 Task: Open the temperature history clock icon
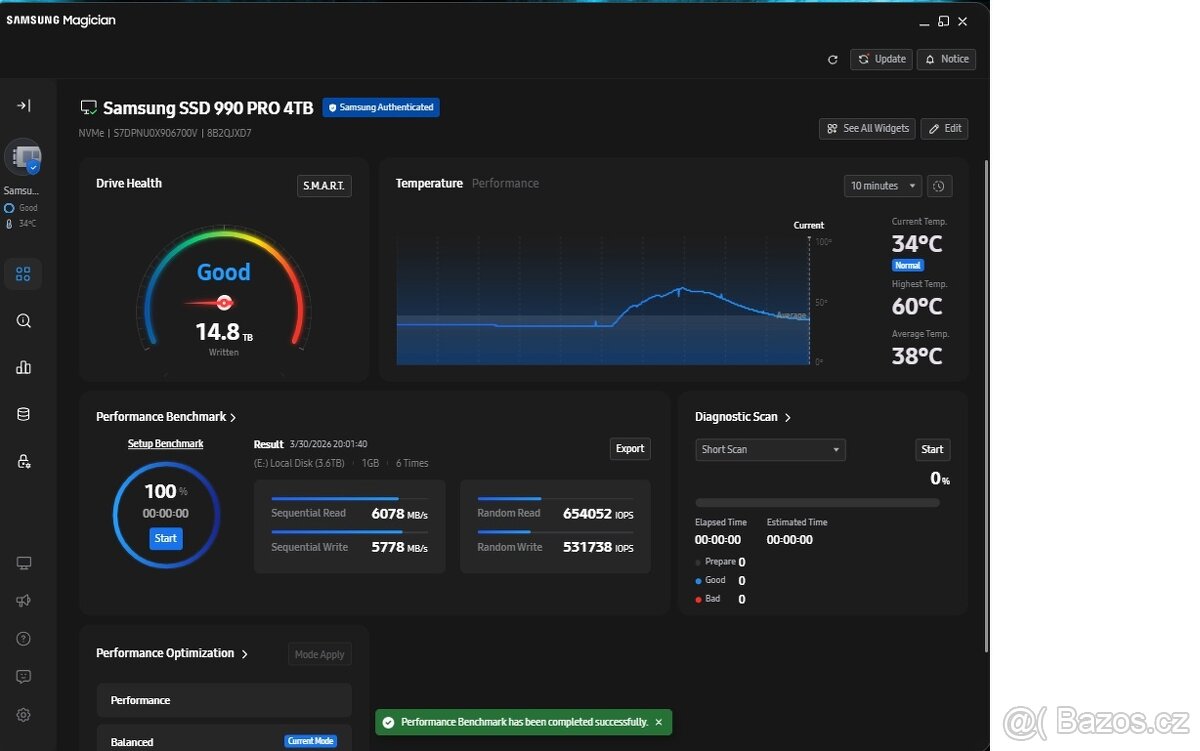coord(939,186)
